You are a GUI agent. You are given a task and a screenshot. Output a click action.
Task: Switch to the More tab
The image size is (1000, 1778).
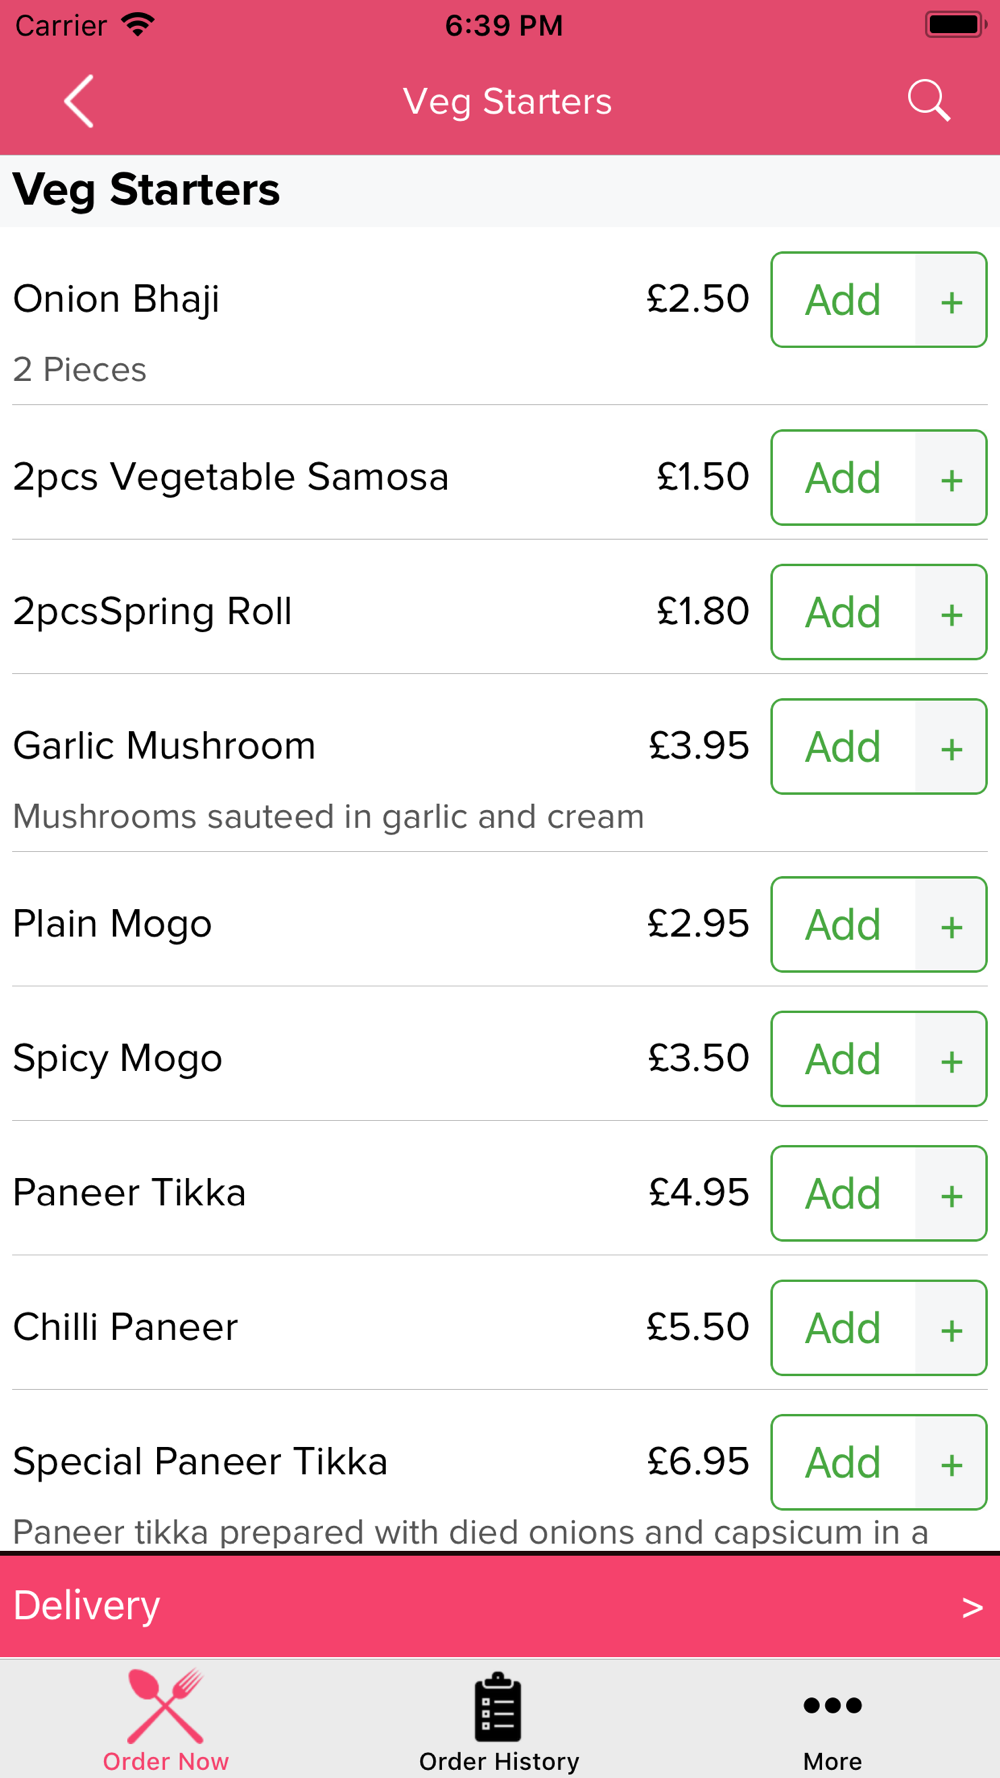[832, 1720]
